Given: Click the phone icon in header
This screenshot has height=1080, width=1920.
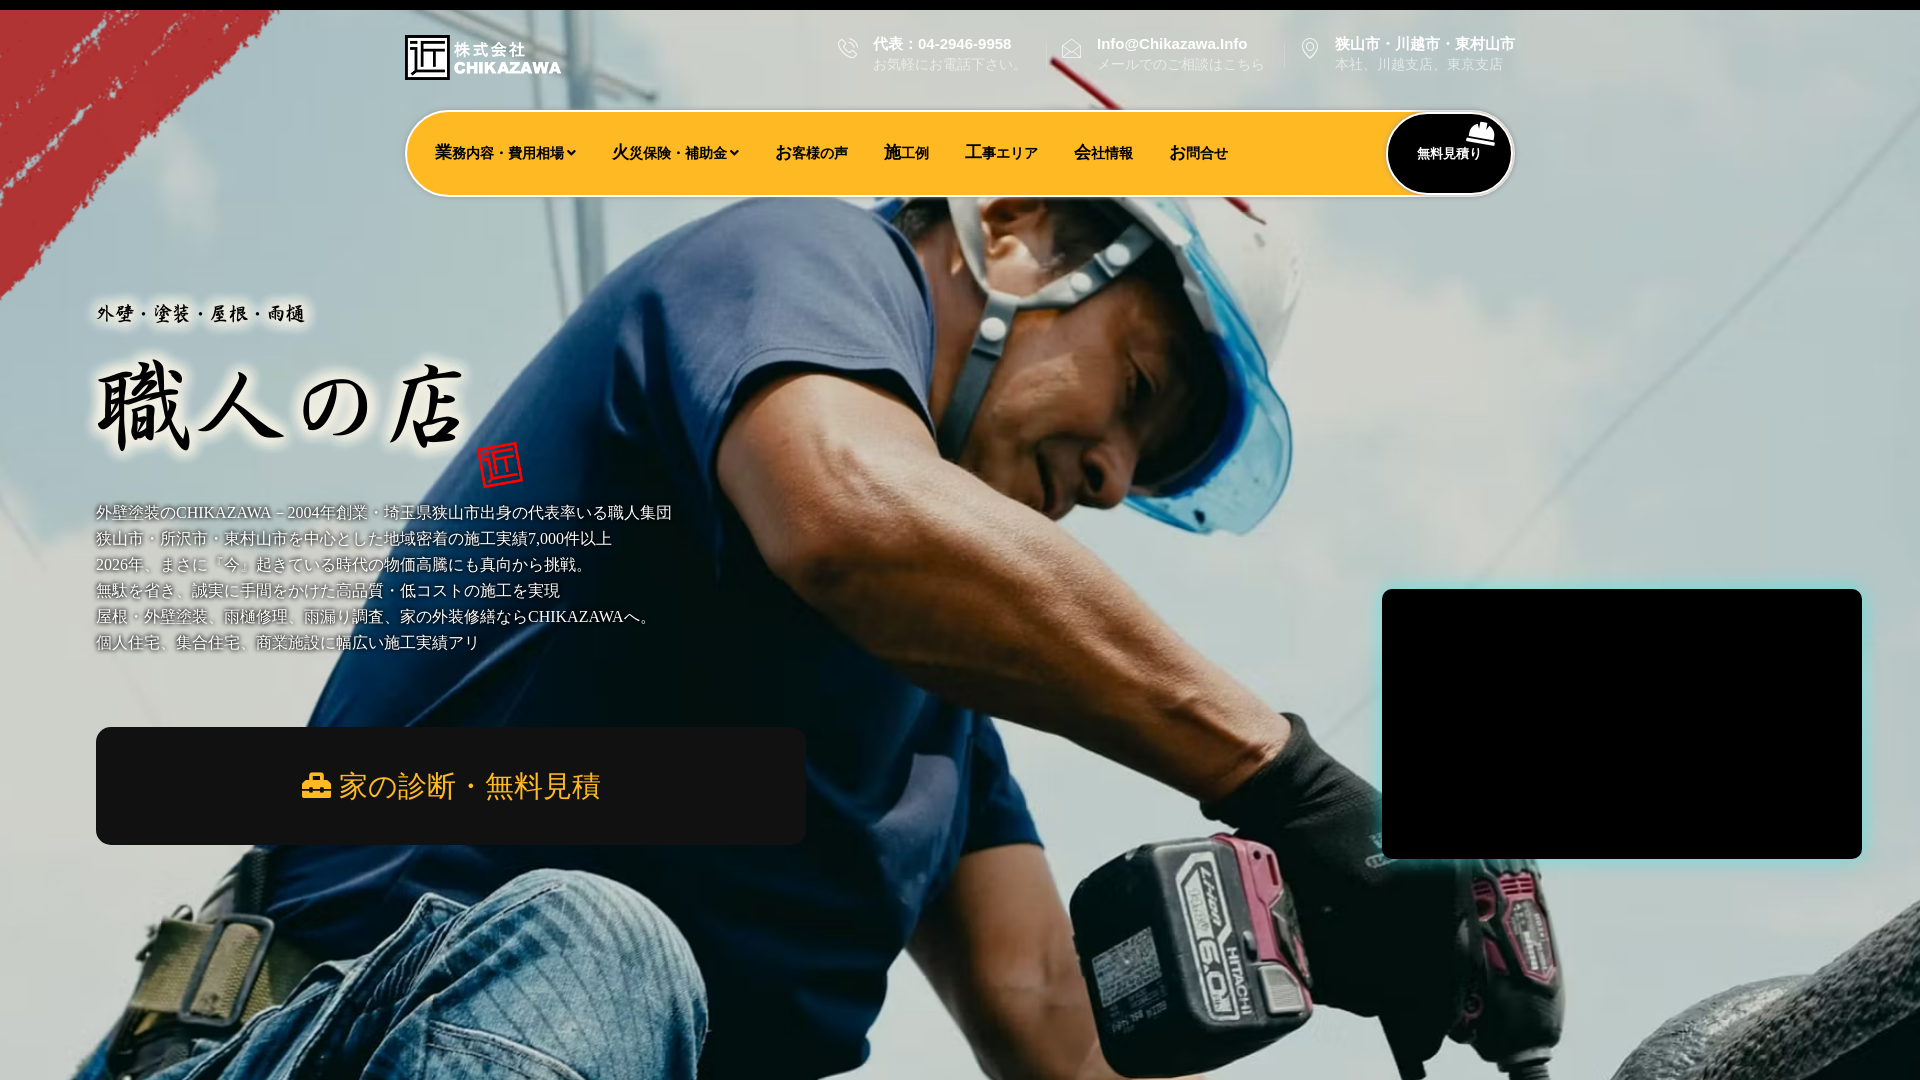Looking at the screenshot, I should pyautogui.click(x=848, y=48).
